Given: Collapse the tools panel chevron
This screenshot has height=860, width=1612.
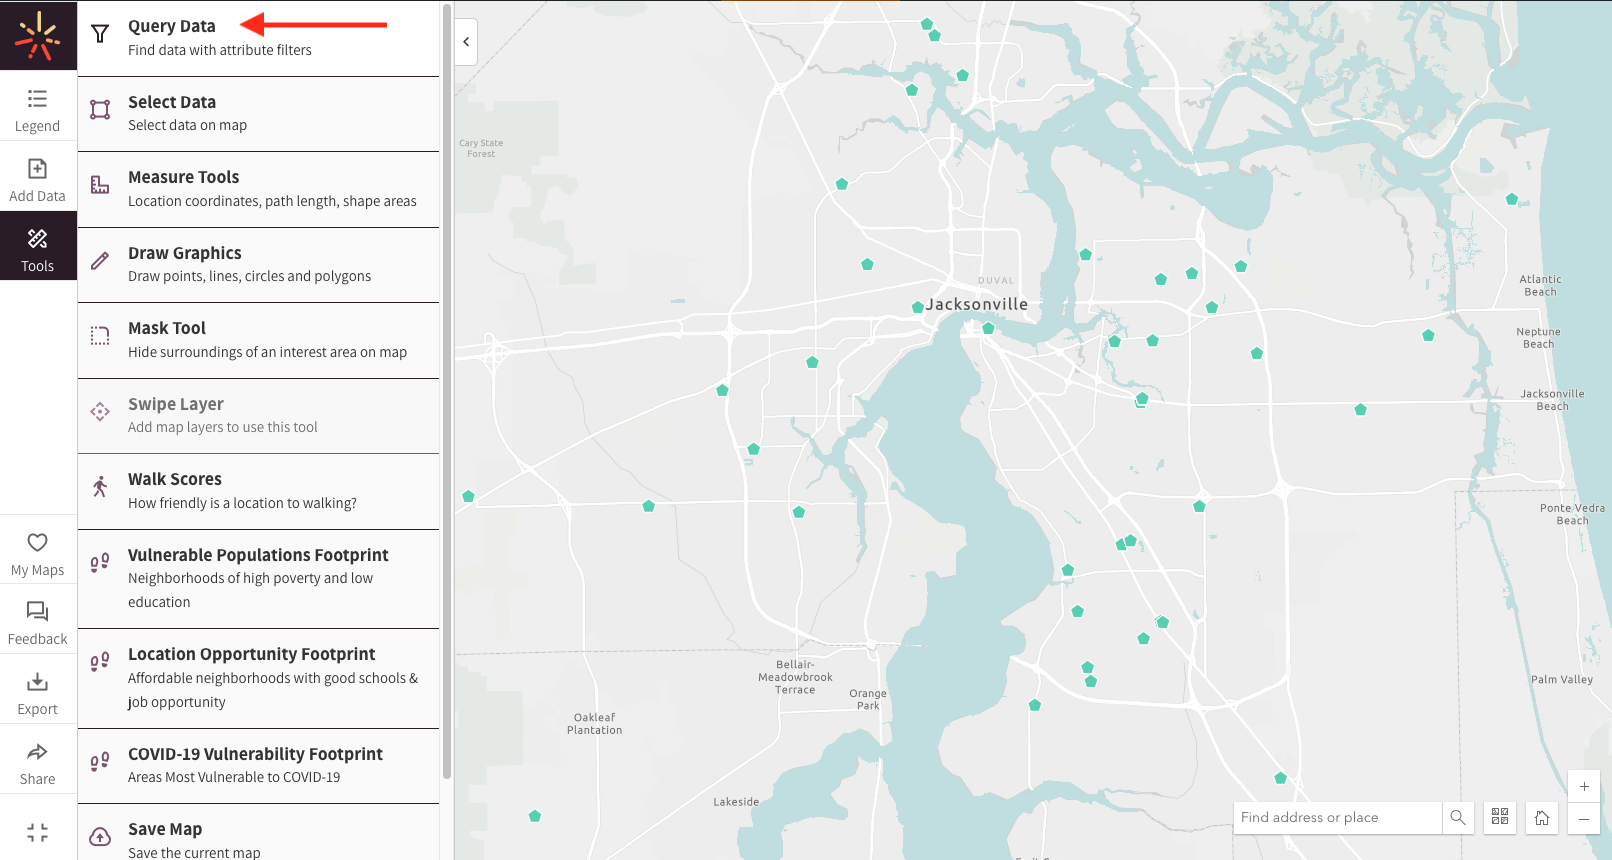Looking at the screenshot, I should [x=466, y=42].
